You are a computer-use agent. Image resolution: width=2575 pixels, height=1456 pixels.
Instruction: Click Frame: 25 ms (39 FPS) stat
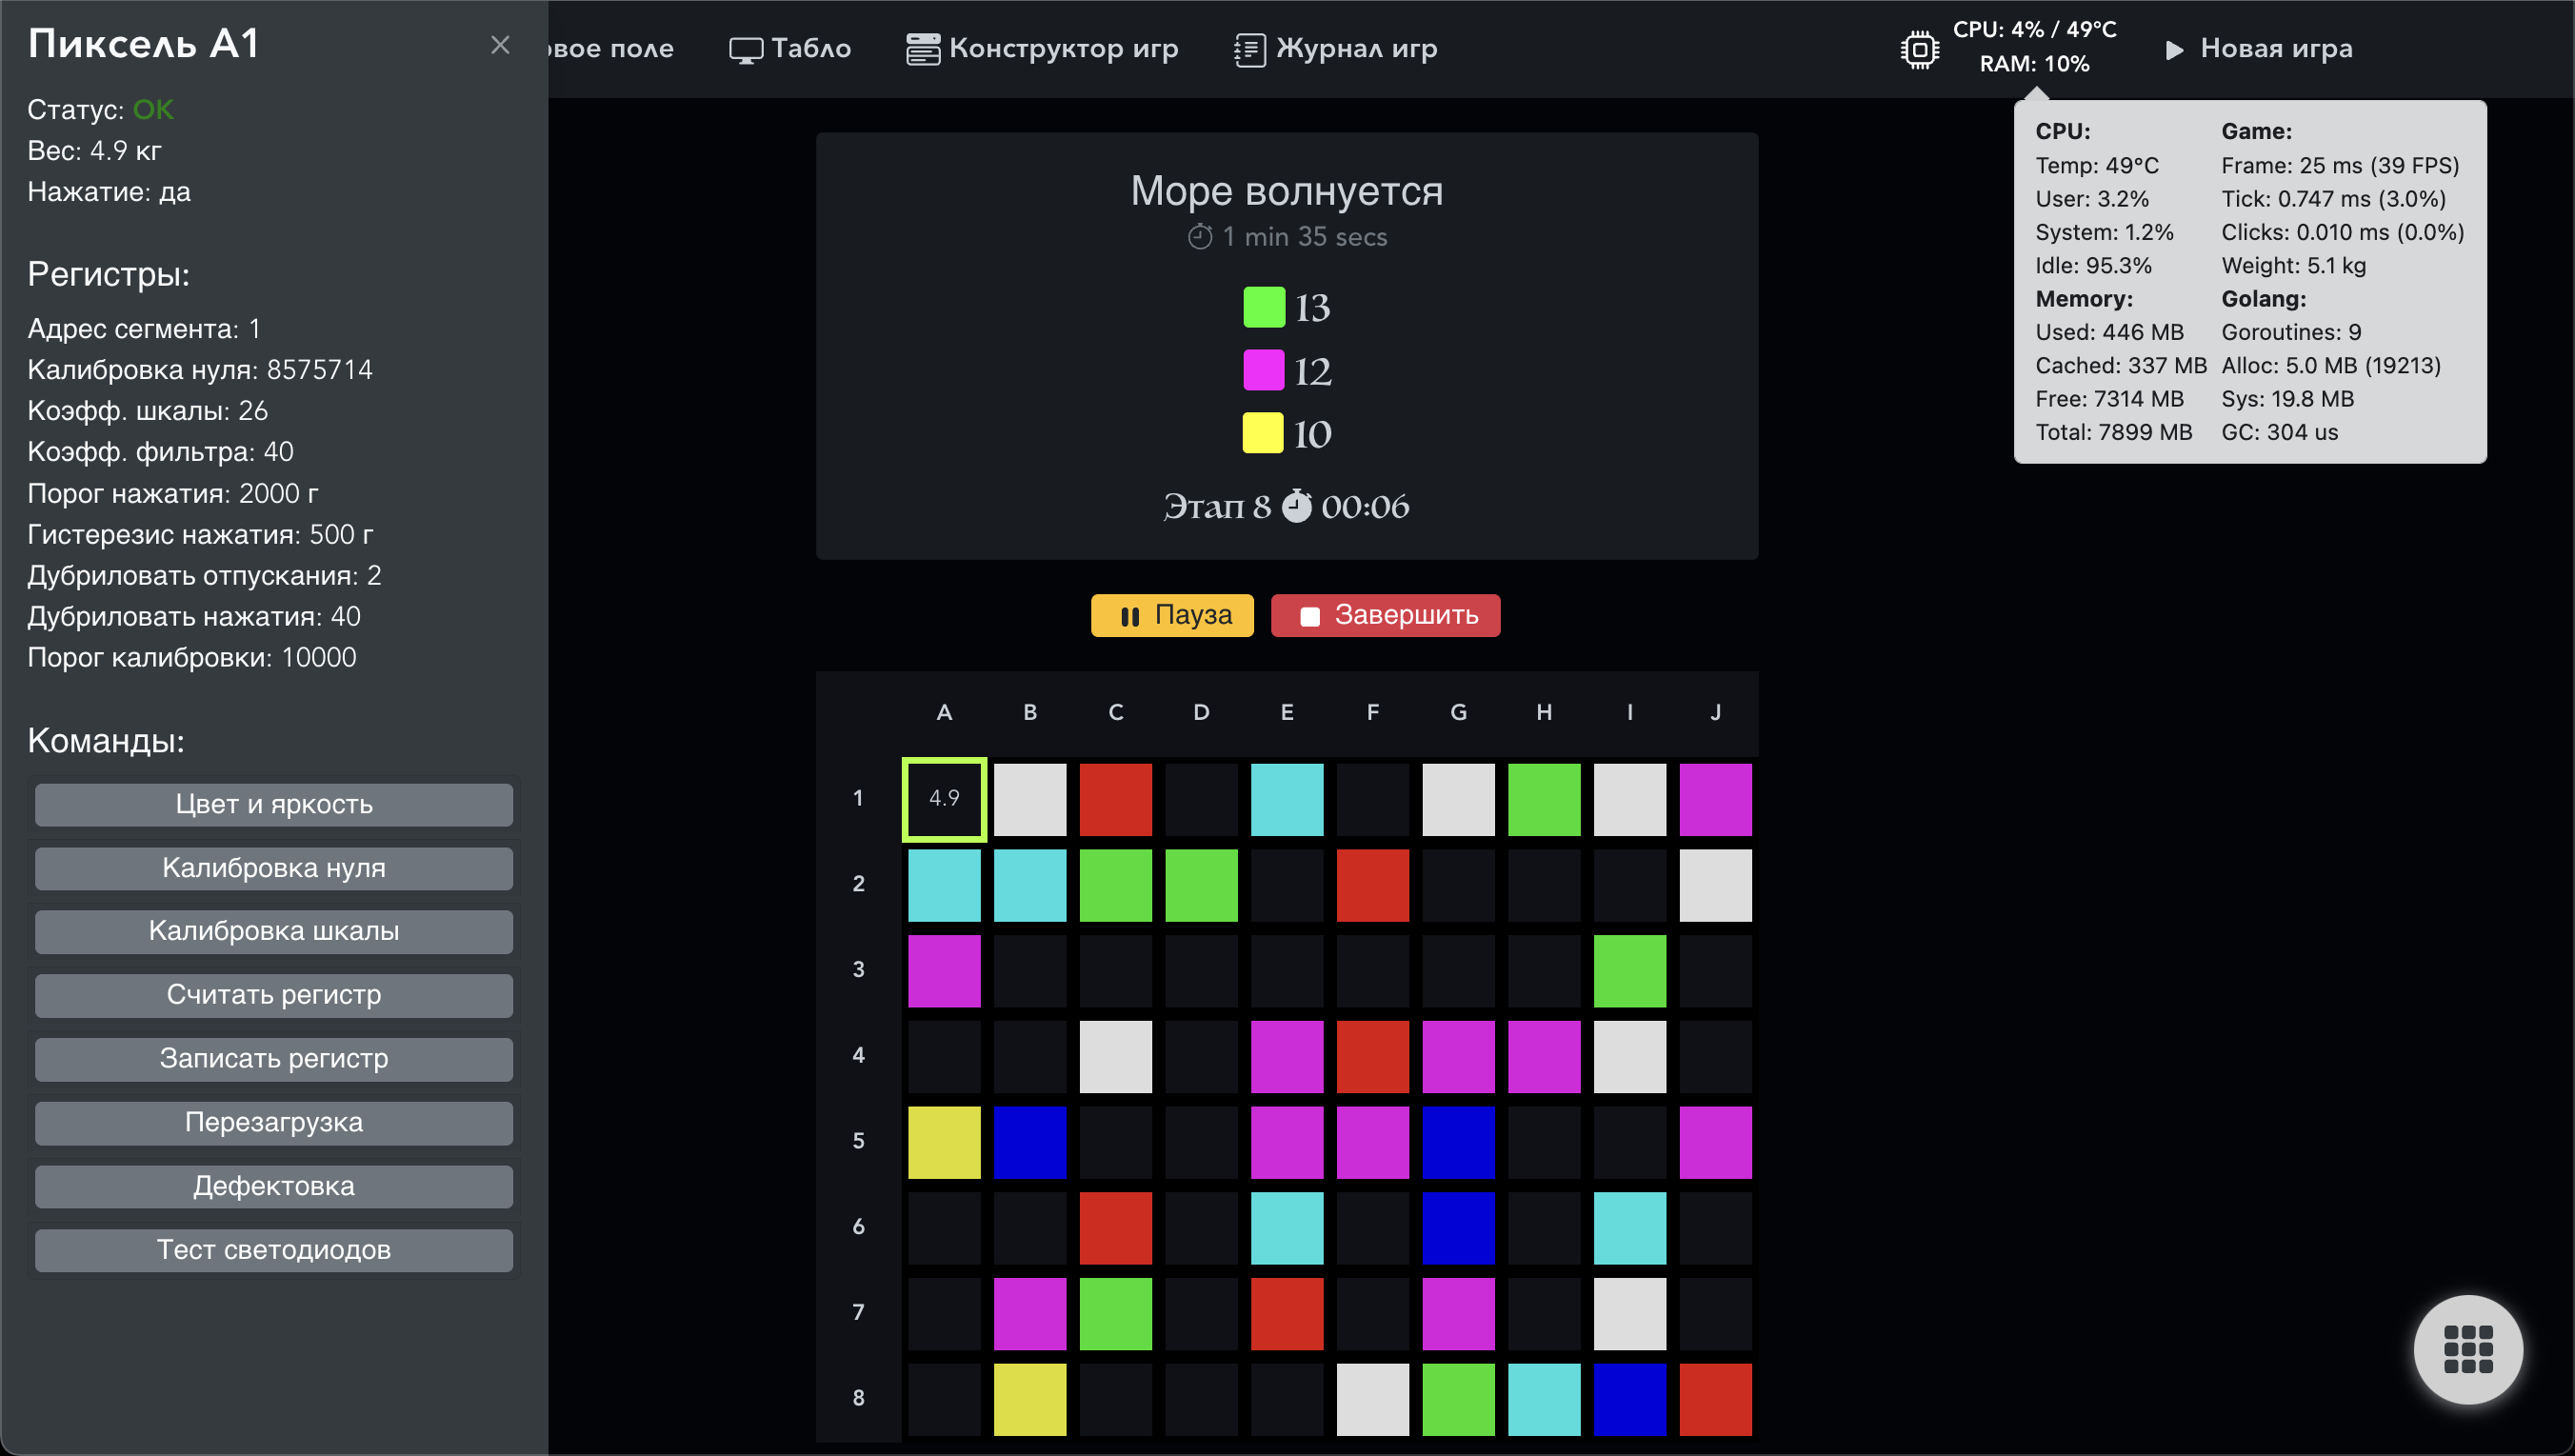coord(2340,165)
